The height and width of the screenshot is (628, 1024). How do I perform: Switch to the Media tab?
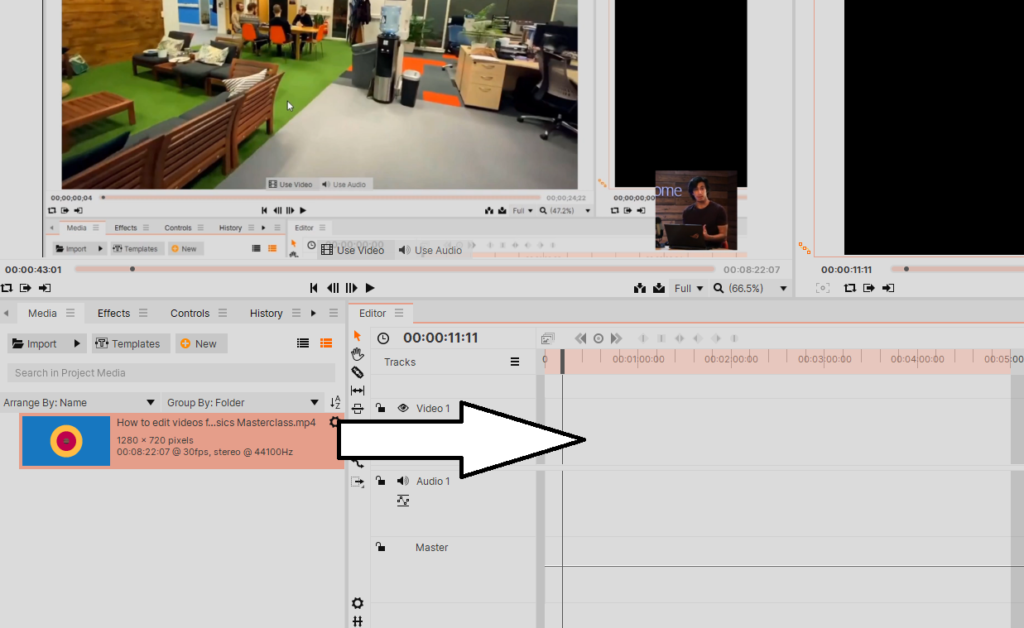42,313
